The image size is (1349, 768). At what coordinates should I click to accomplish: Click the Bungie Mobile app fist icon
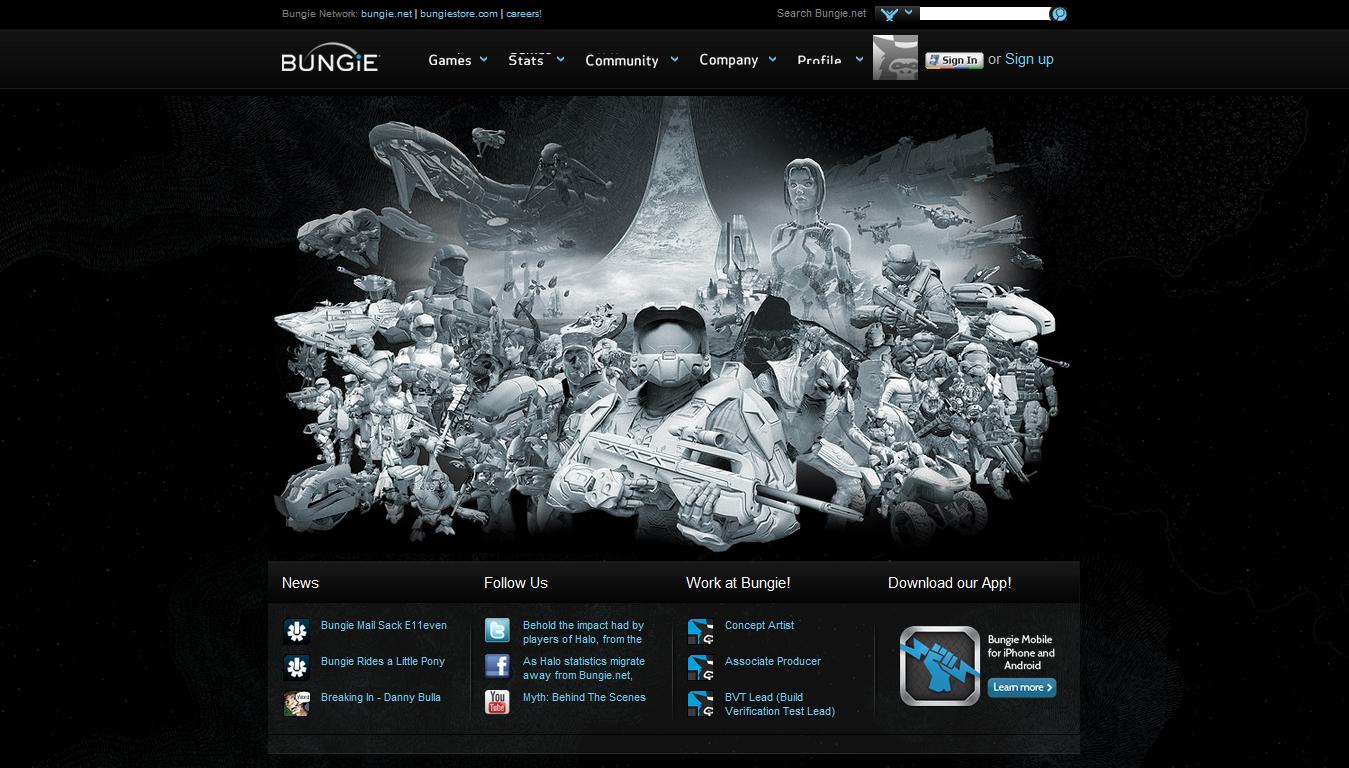point(939,666)
